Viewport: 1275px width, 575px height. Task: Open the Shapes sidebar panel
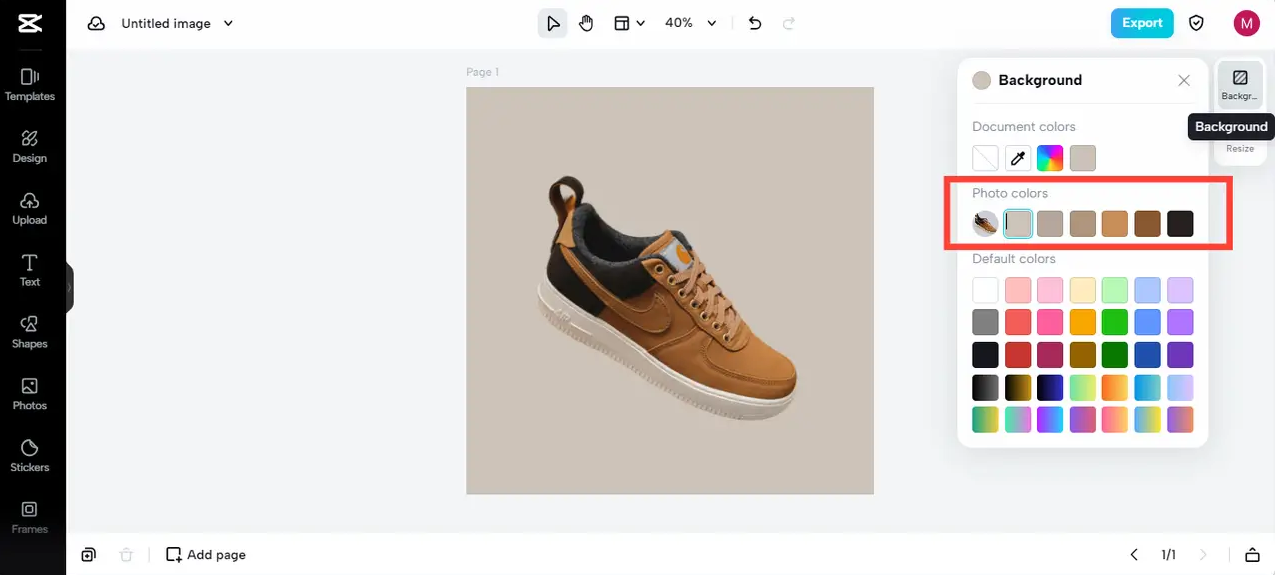[30, 333]
